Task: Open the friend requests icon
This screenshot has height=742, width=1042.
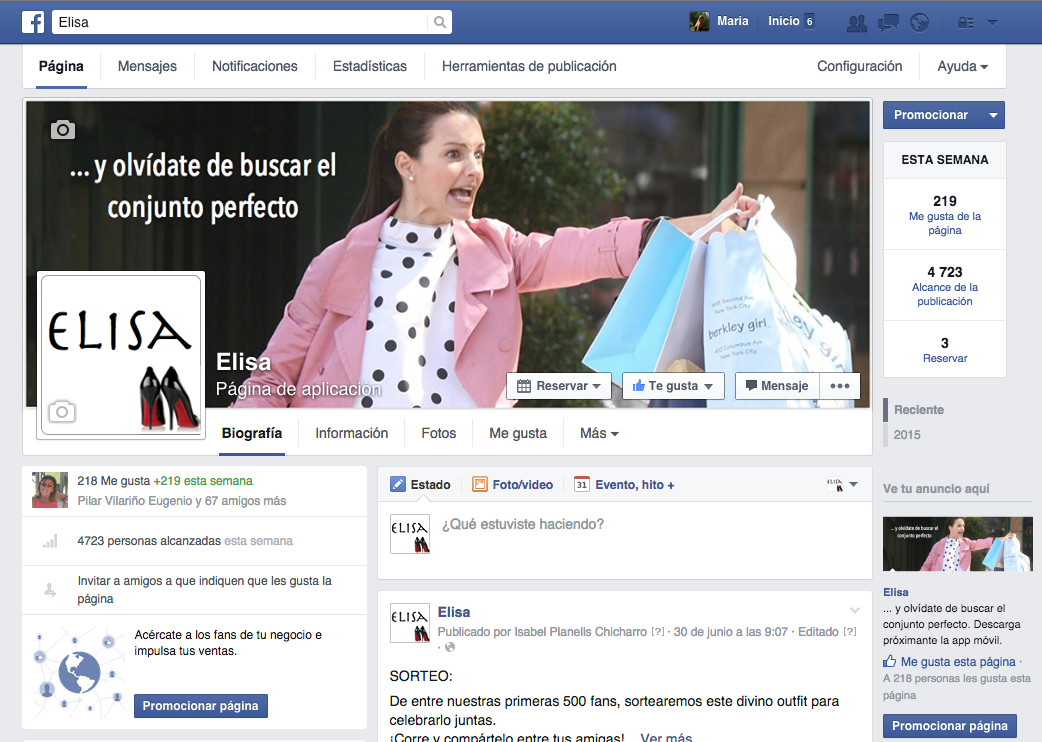Action: tap(857, 23)
